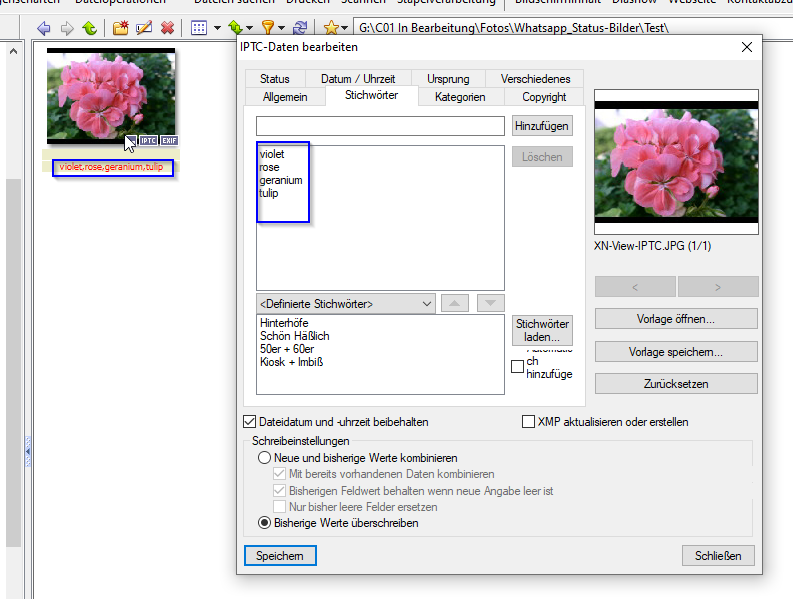This screenshot has height=599, width=793.
Task: Open the funnel filter dropdown arrow
Action: point(282,28)
